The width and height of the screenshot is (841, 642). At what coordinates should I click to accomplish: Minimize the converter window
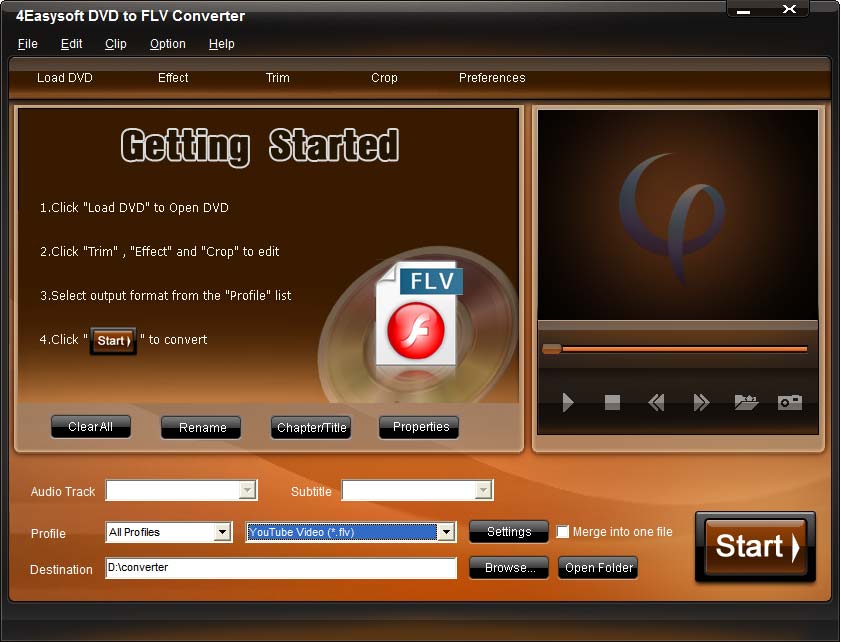pyautogui.click(x=743, y=11)
